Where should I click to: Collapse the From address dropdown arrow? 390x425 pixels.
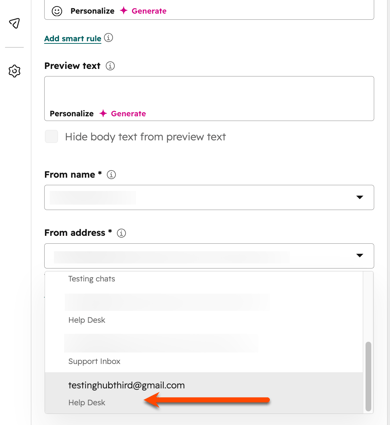tap(360, 255)
